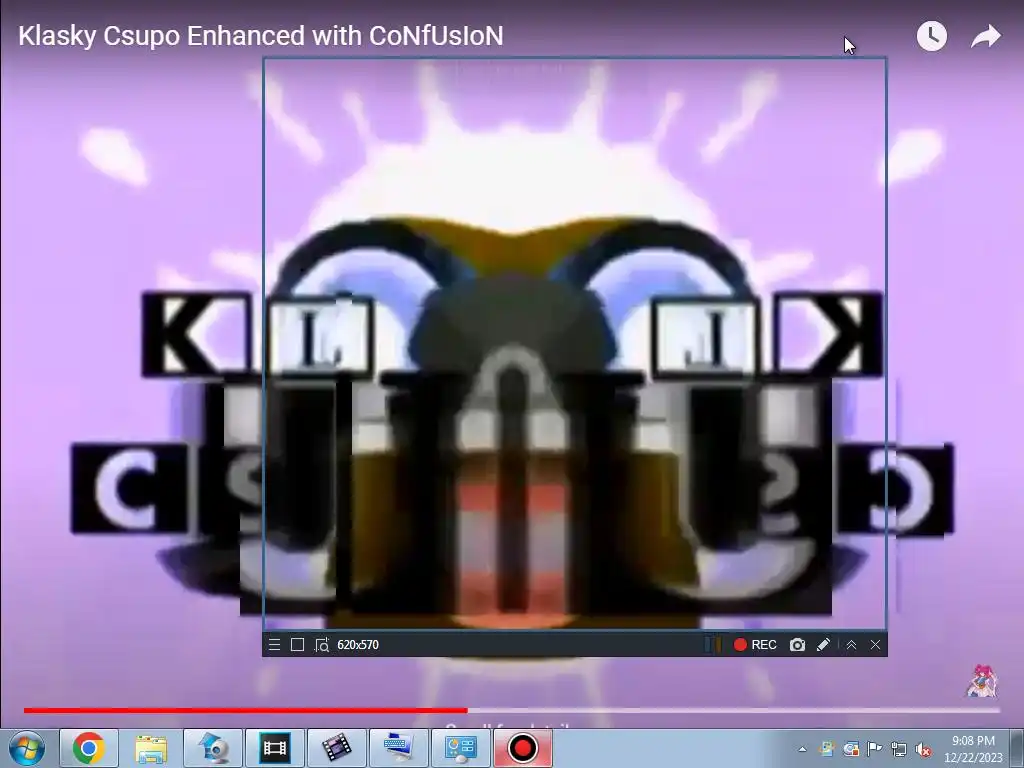Open the keyboard and monitor taskbar app
The image size is (1024, 768).
pyautogui.click(x=398, y=748)
